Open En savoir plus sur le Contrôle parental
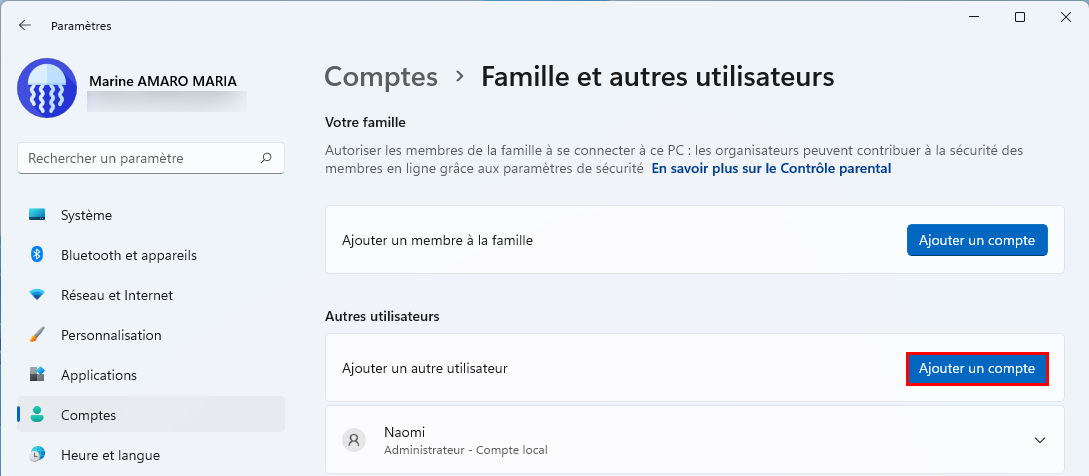1089x476 pixels. [x=771, y=168]
